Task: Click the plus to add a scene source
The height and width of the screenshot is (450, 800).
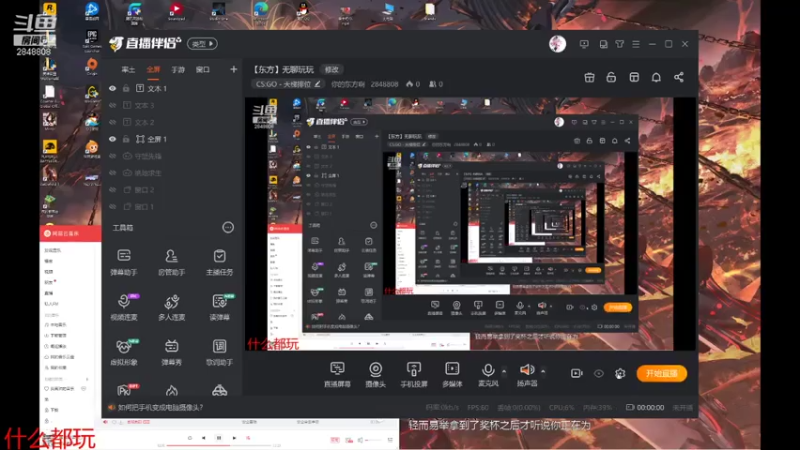Action: (x=233, y=69)
